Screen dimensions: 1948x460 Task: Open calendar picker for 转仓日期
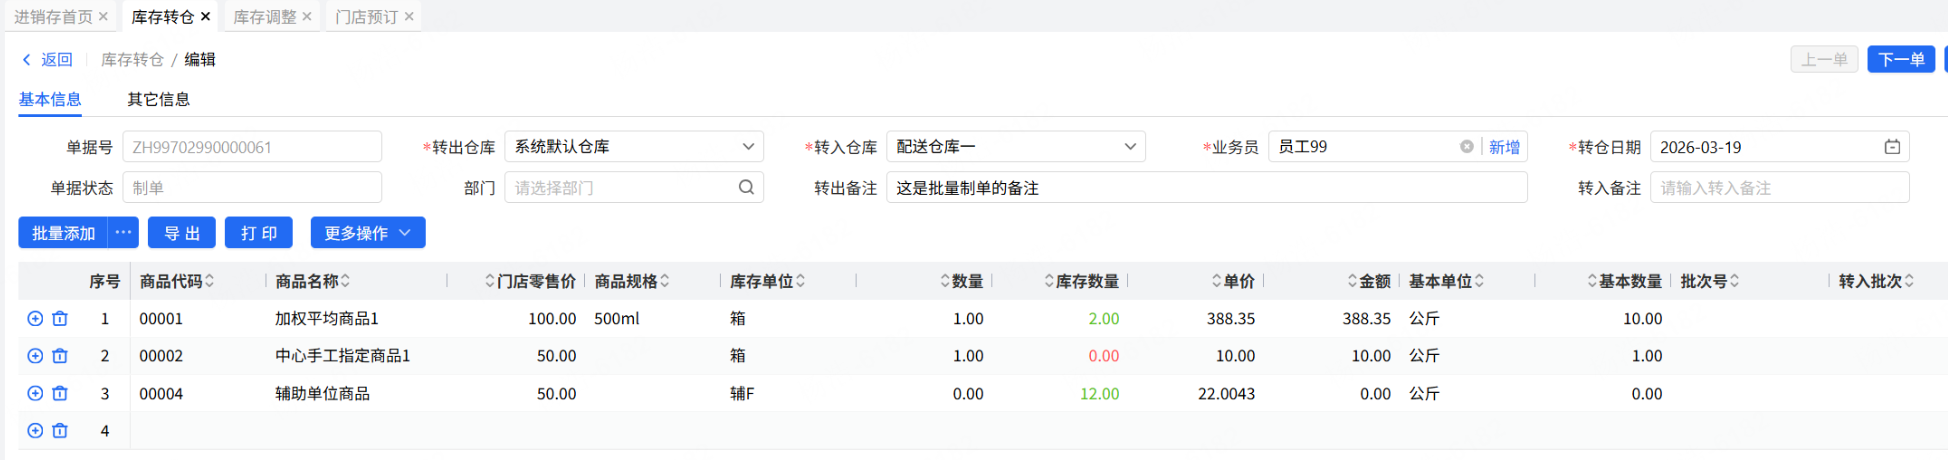pyautogui.click(x=1892, y=147)
